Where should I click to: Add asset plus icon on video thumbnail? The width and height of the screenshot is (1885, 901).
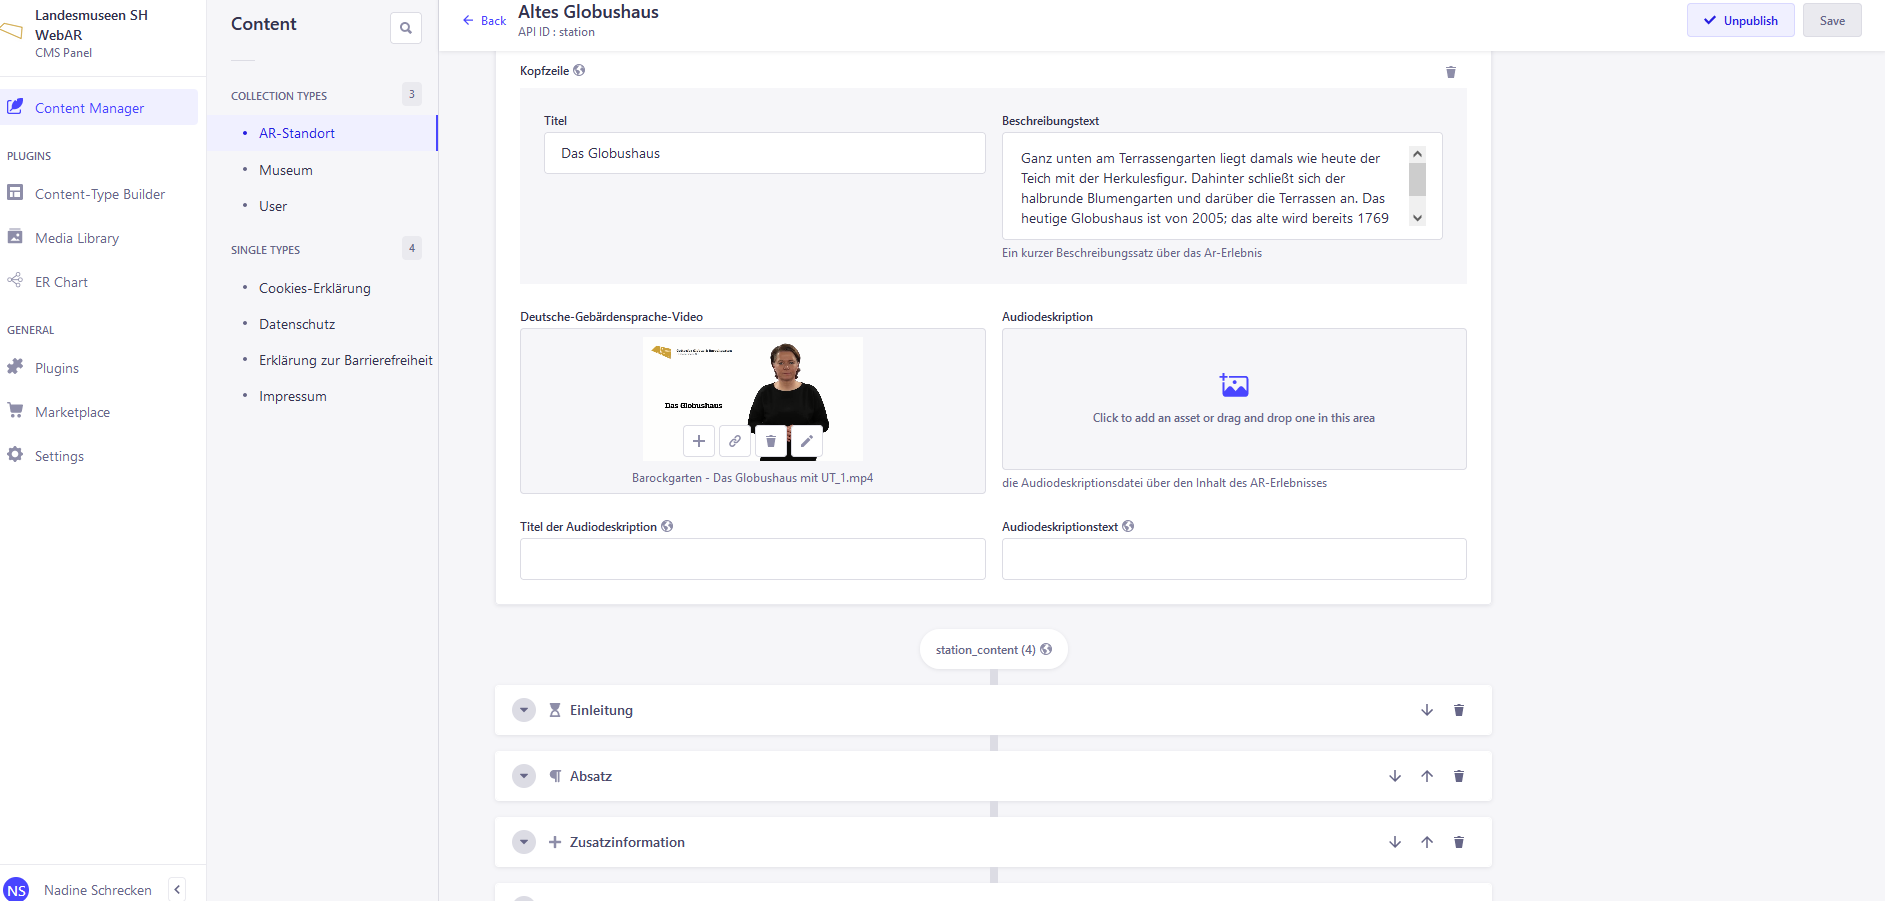699,441
